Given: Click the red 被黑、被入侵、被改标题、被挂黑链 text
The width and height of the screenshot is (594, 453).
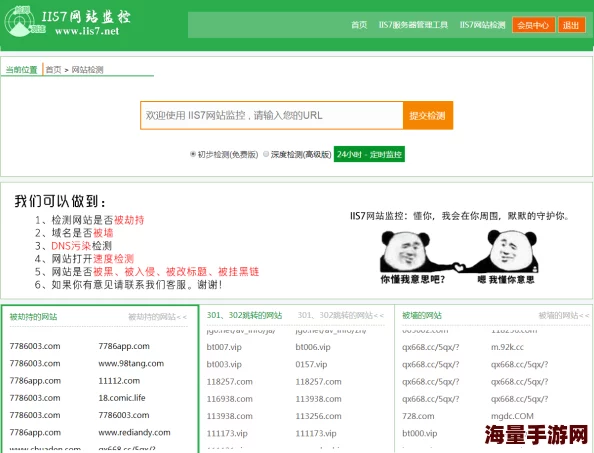Looking at the screenshot, I should coord(176,272).
